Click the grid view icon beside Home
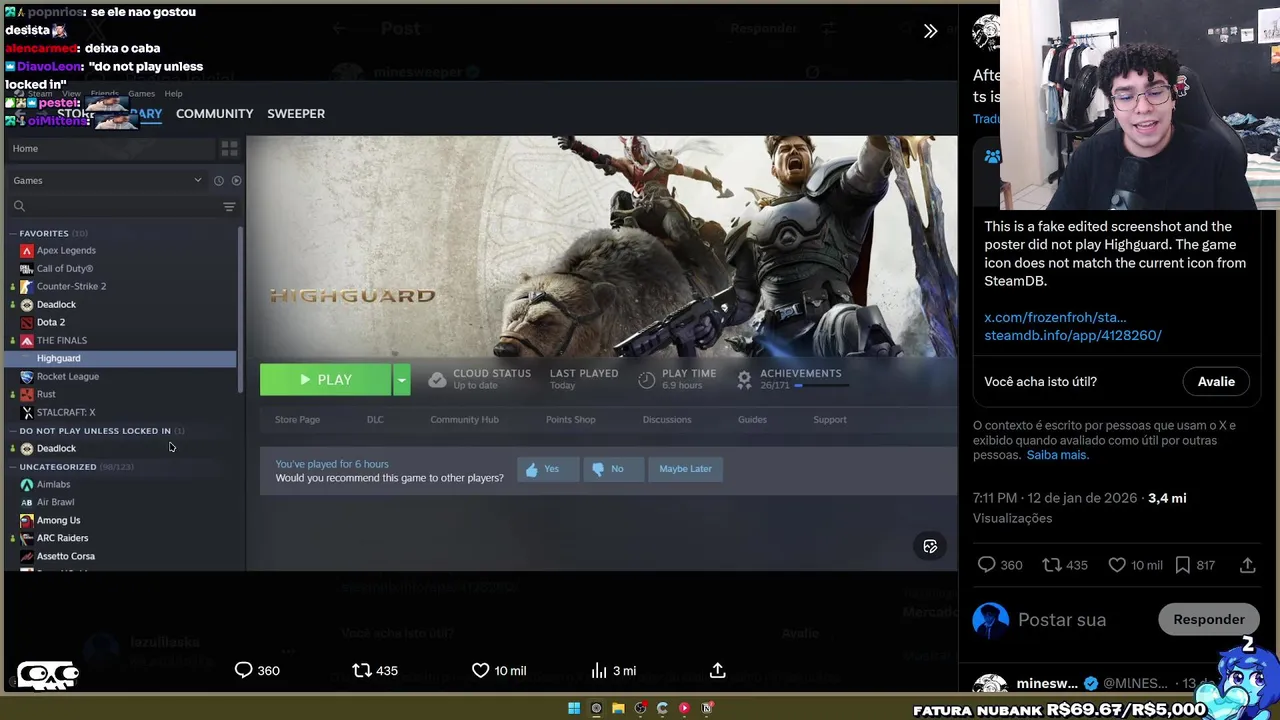1280x720 pixels. [229, 149]
